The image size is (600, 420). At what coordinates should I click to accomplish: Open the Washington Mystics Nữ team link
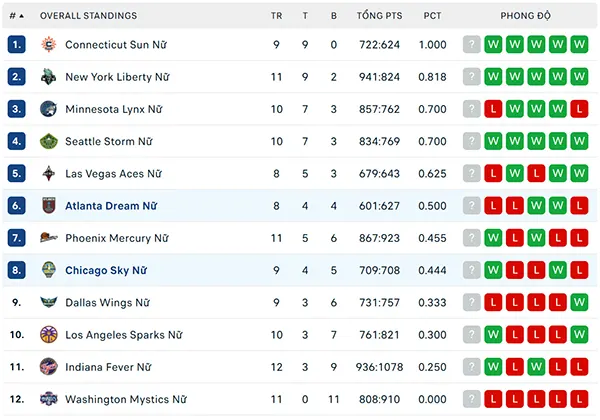126,399
